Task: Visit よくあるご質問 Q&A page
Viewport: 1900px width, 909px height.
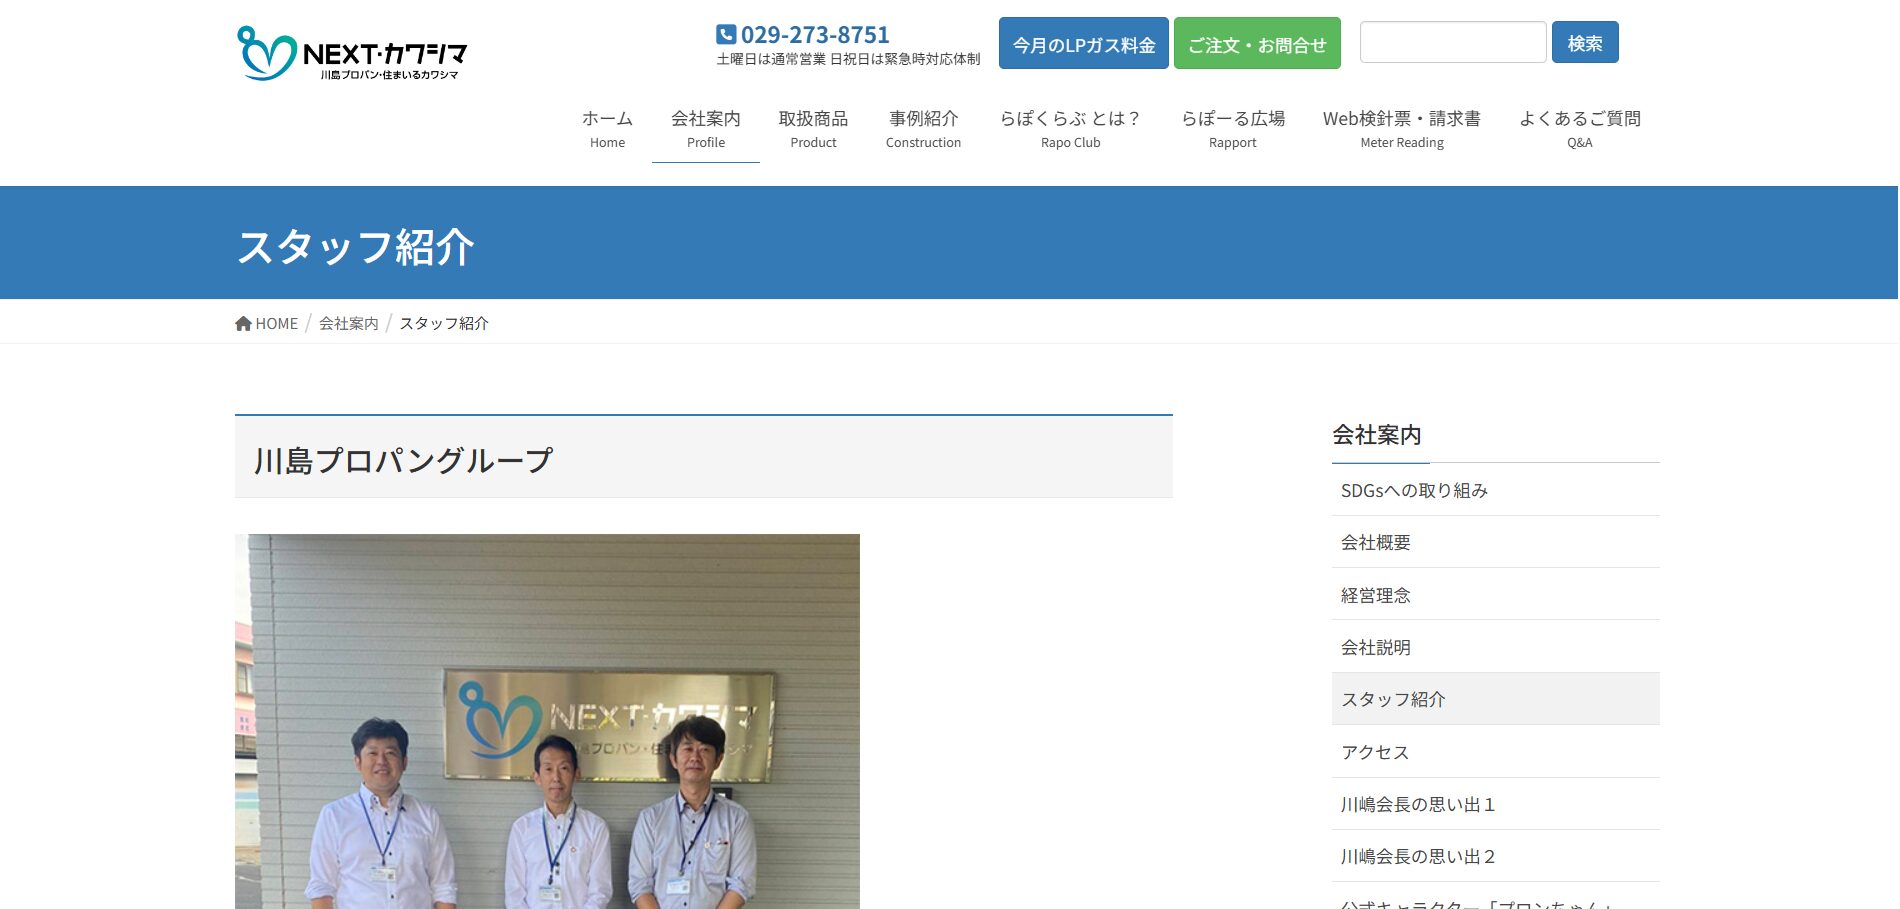Action: (1579, 129)
